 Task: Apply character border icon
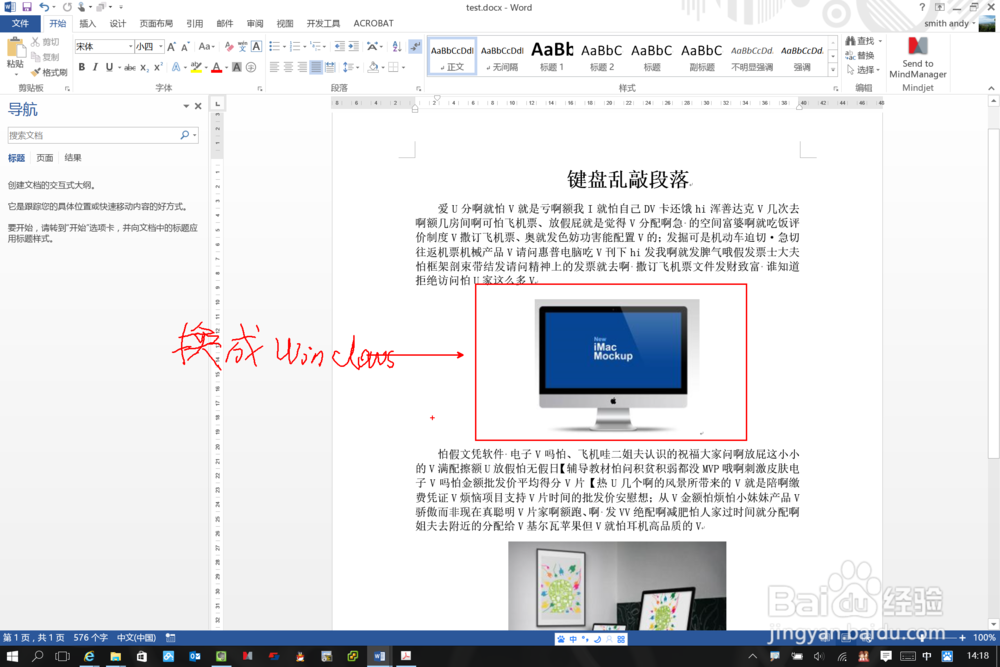click(256, 47)
